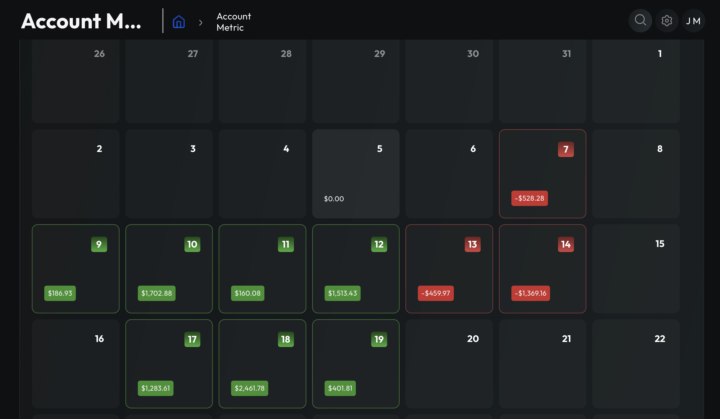Image resolution: width=720 pixels, height=419 pixels.
Task: Click the home icon in breadcrumb
Action: click(x=179, y=21)
